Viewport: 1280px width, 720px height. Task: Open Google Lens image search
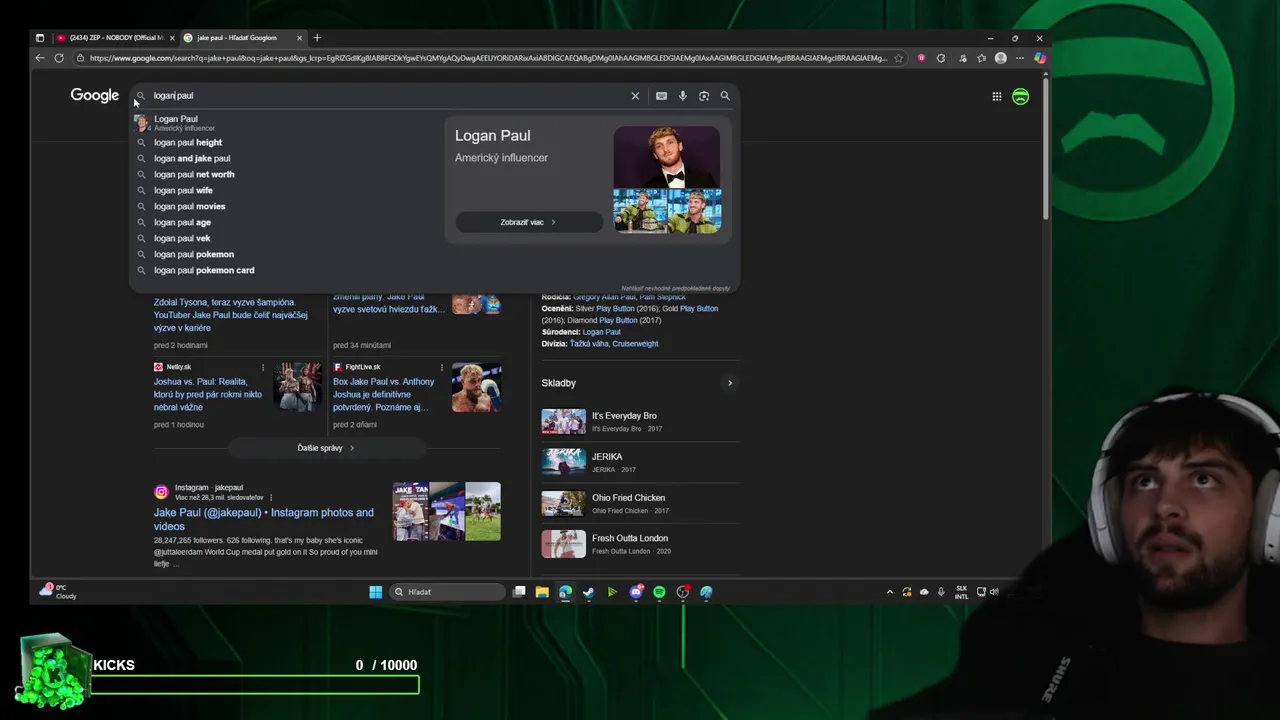point(704,96)
